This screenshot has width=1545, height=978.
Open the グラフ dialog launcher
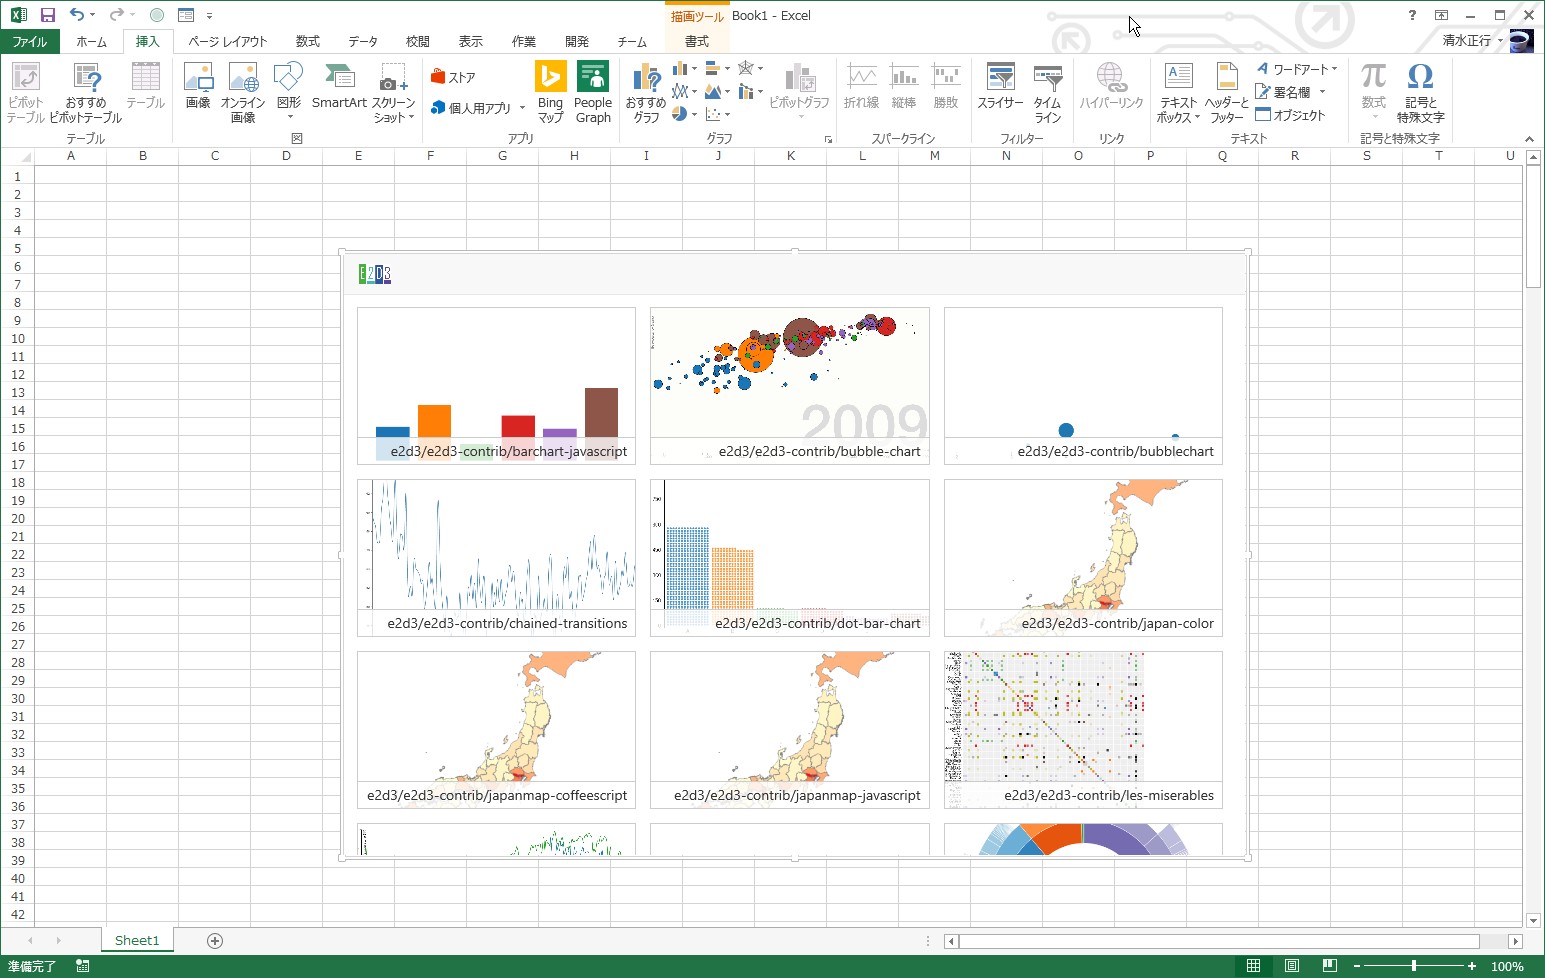[828, 139]
